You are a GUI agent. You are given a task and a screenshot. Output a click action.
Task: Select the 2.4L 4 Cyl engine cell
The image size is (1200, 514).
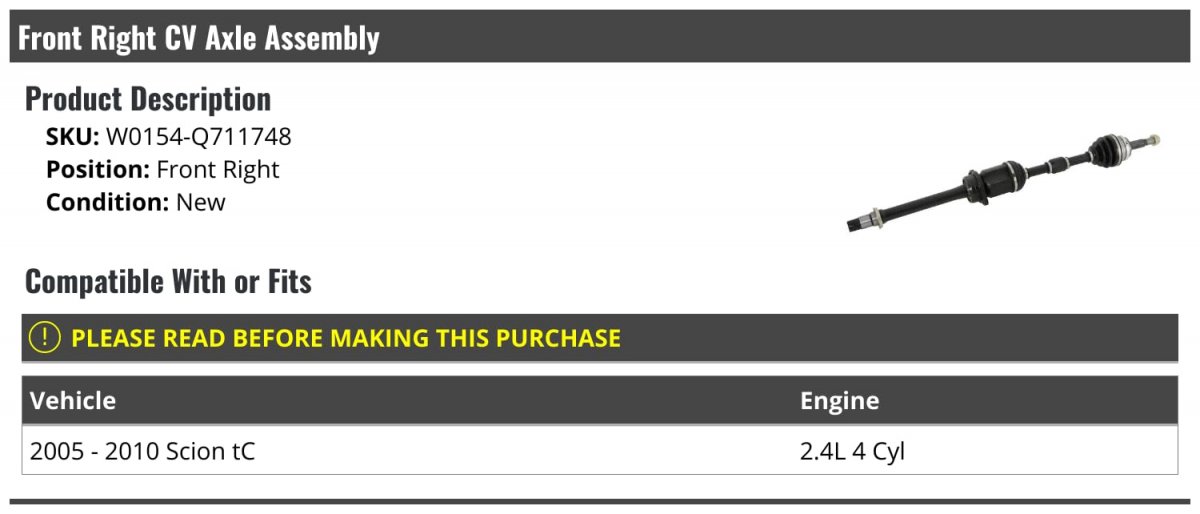[852, 451]
